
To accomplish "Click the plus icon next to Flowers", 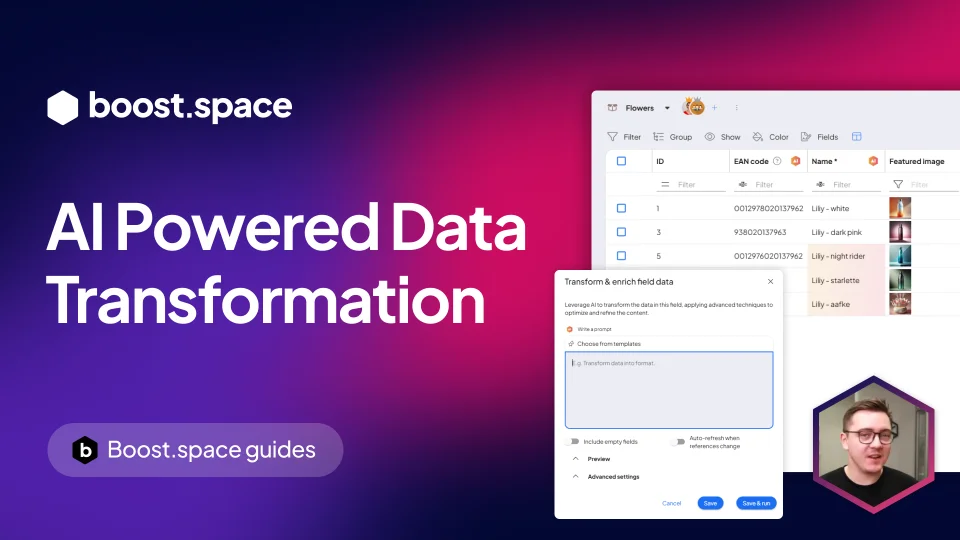I will coord(714,108).
